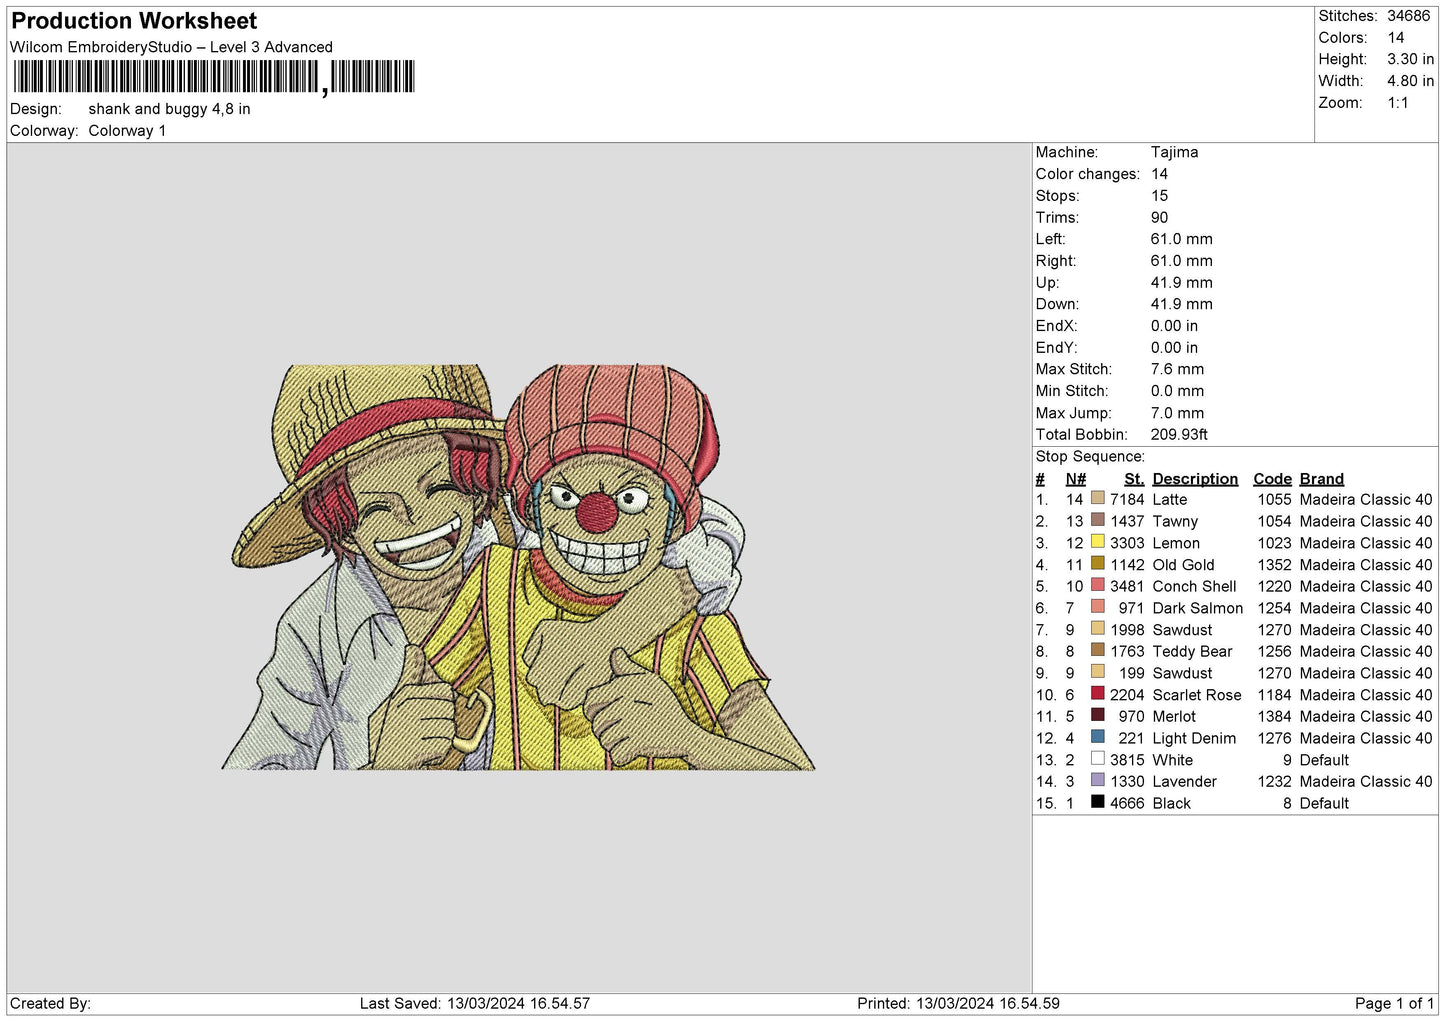Click the Zoom value 1:1
Image resolution: width=1445 pixels, height=1021 pixels.
tap(1398, 103)
